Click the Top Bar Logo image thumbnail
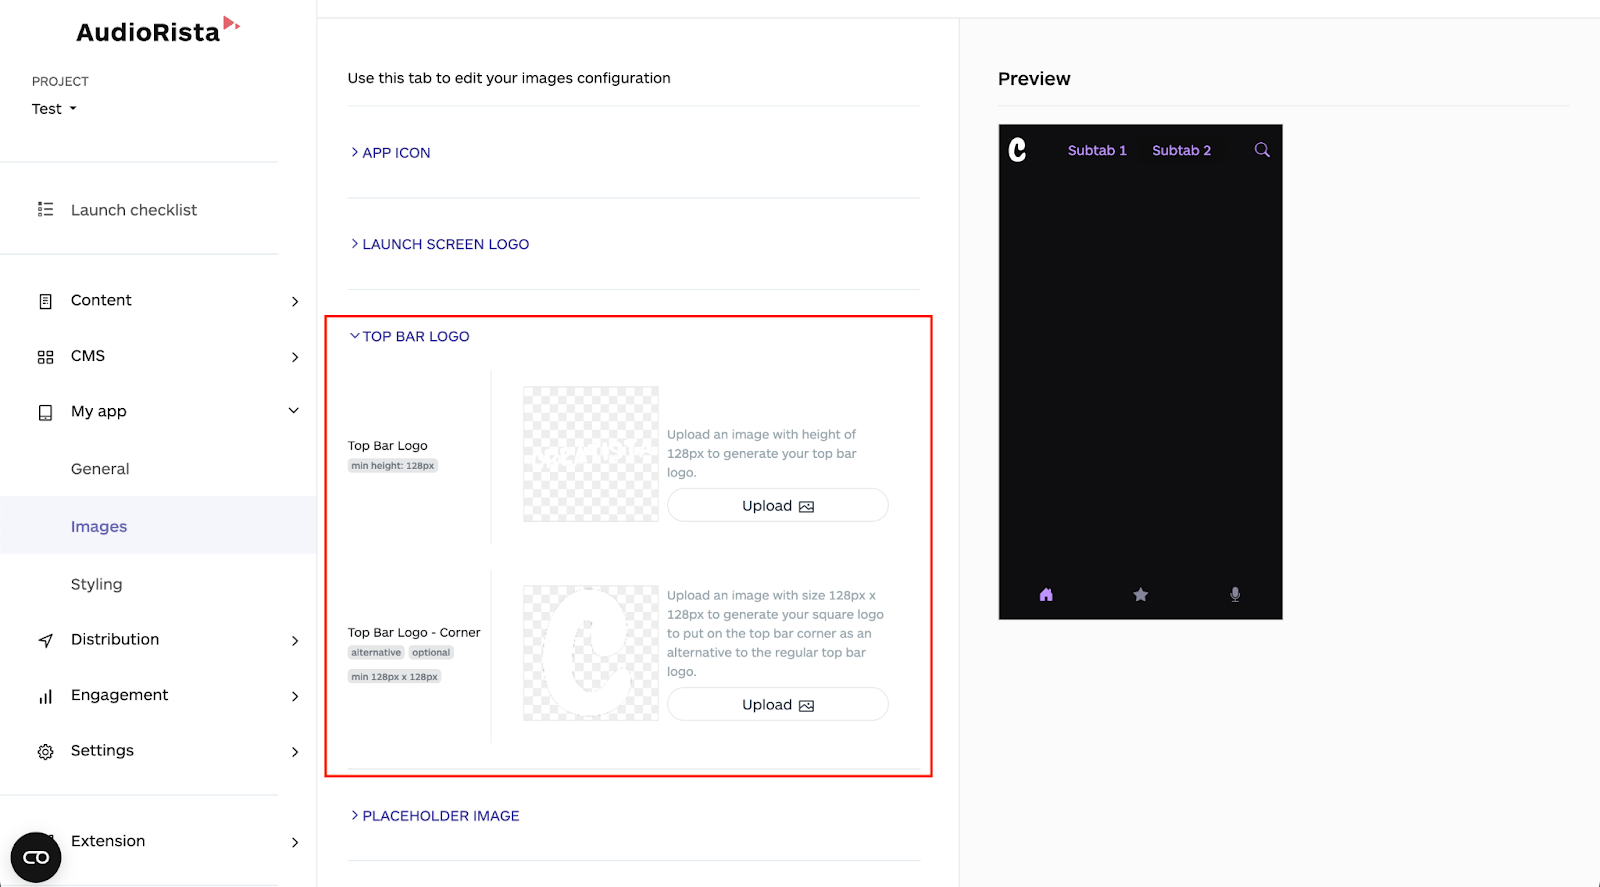The image size is (1600, 887). click(x=591, y=454)
